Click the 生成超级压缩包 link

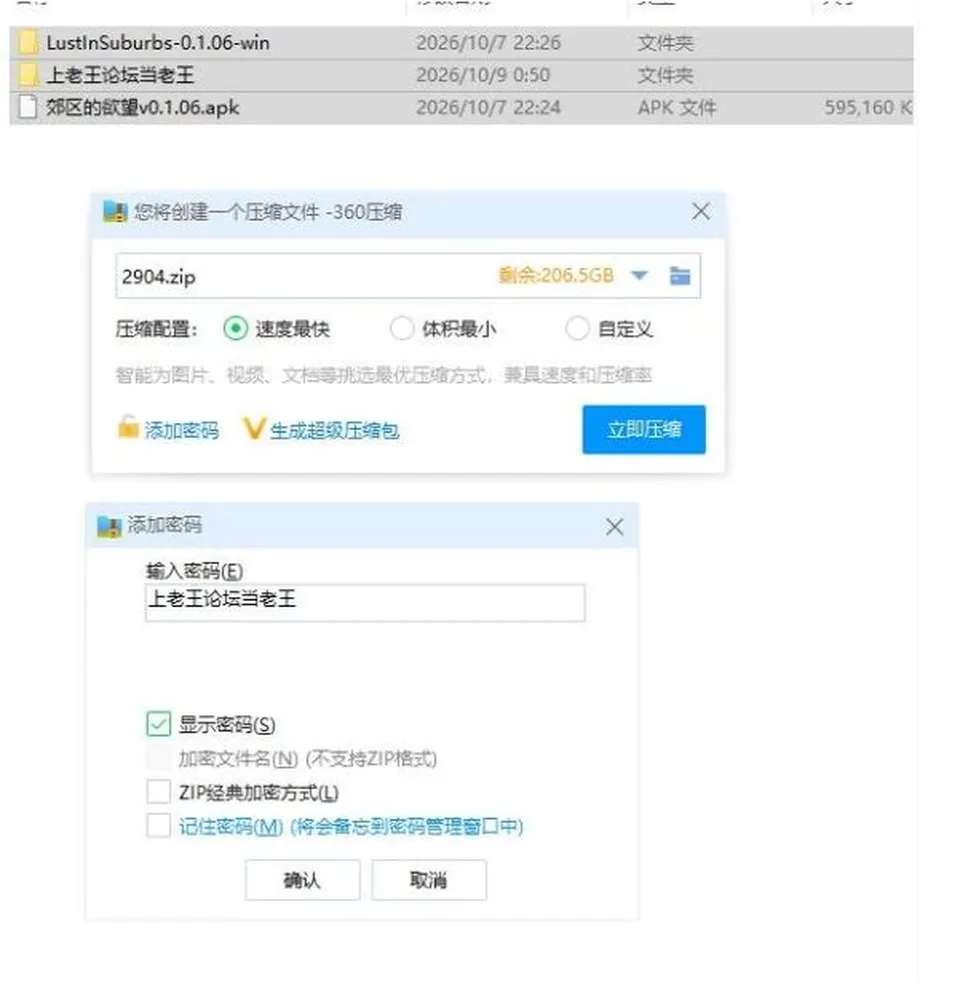335,431
